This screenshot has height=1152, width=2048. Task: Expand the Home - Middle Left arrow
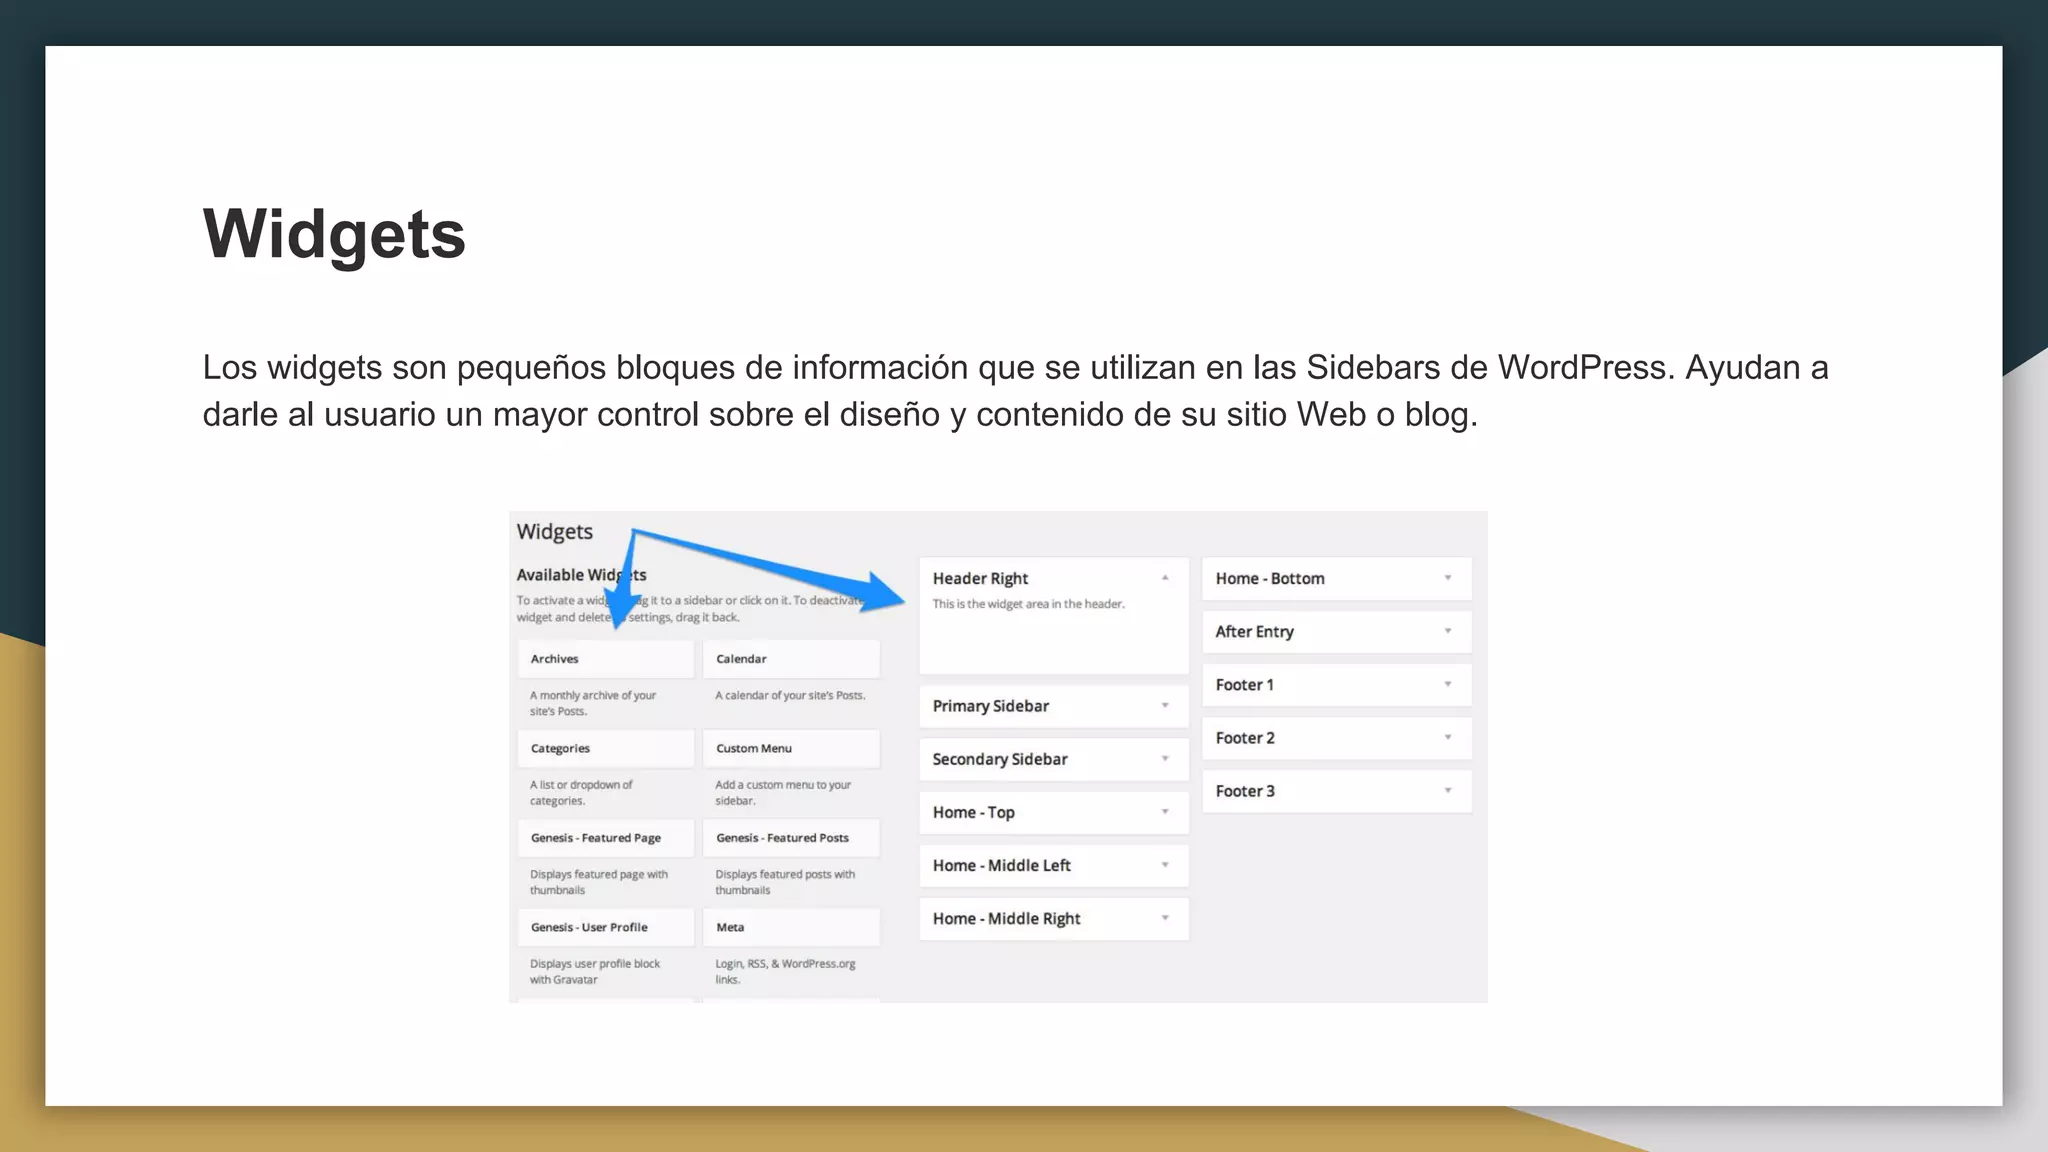1165,865
